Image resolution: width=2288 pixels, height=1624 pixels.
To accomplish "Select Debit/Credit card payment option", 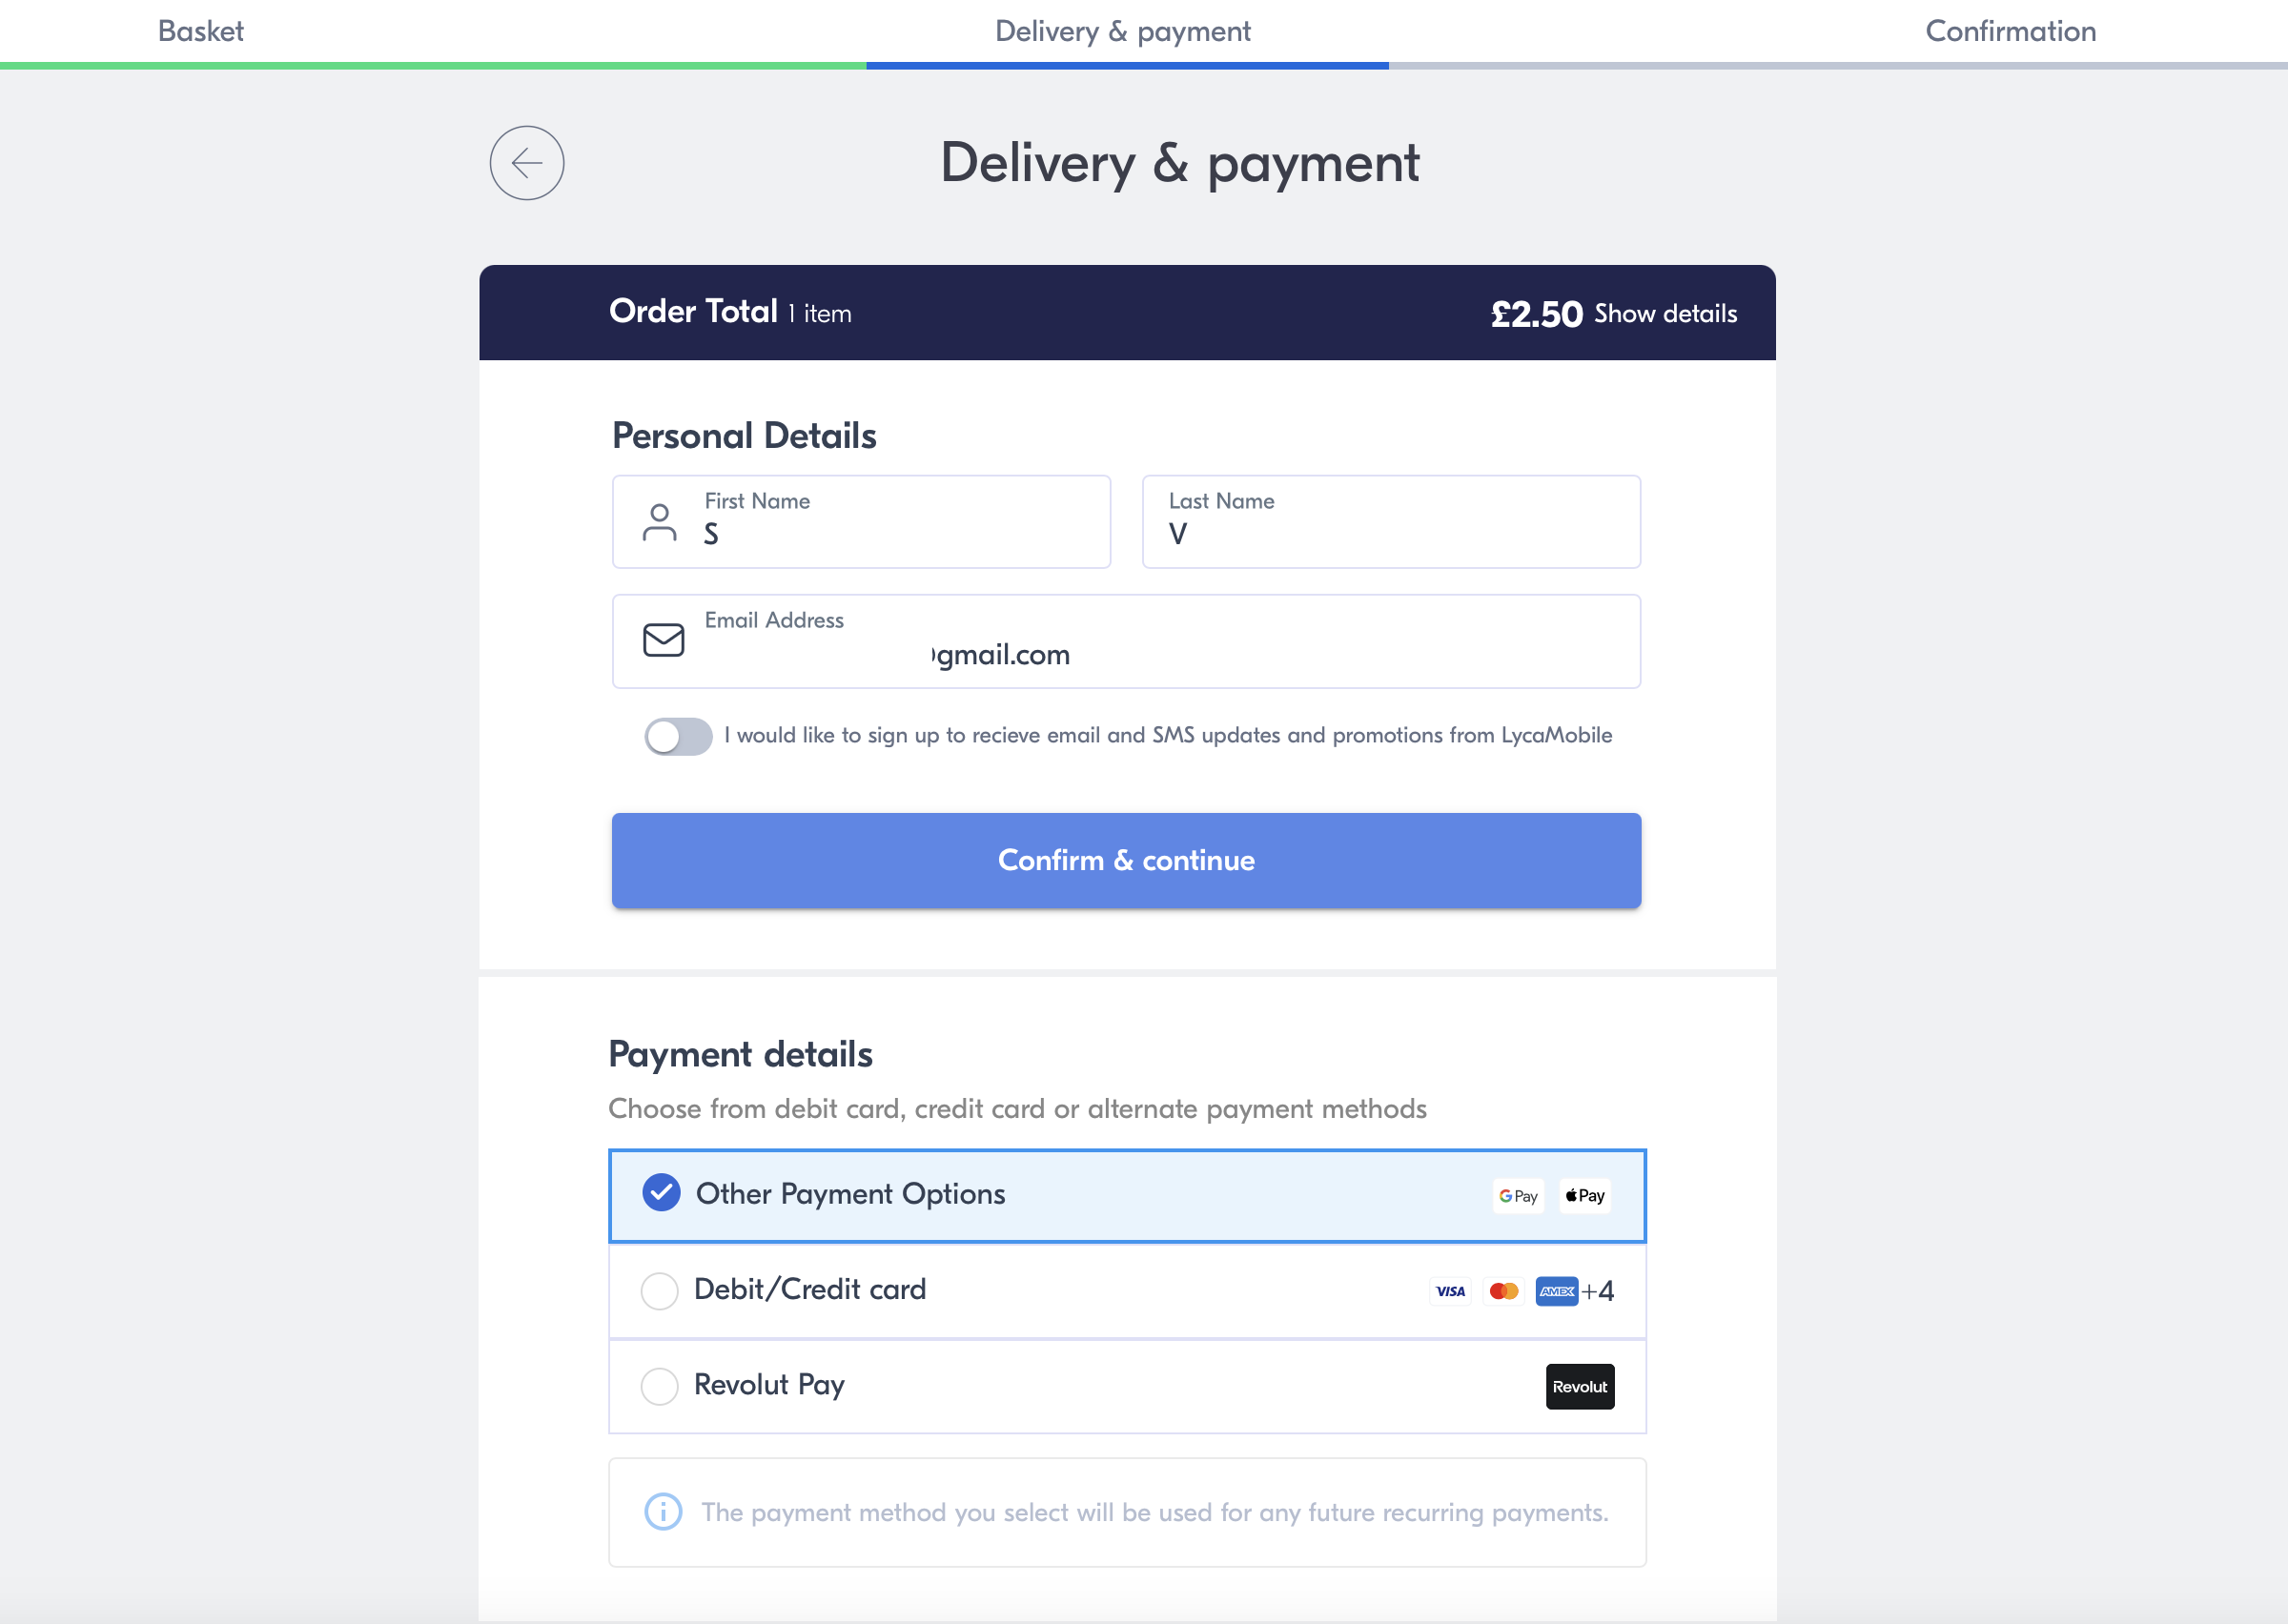I will (660, 1291).
